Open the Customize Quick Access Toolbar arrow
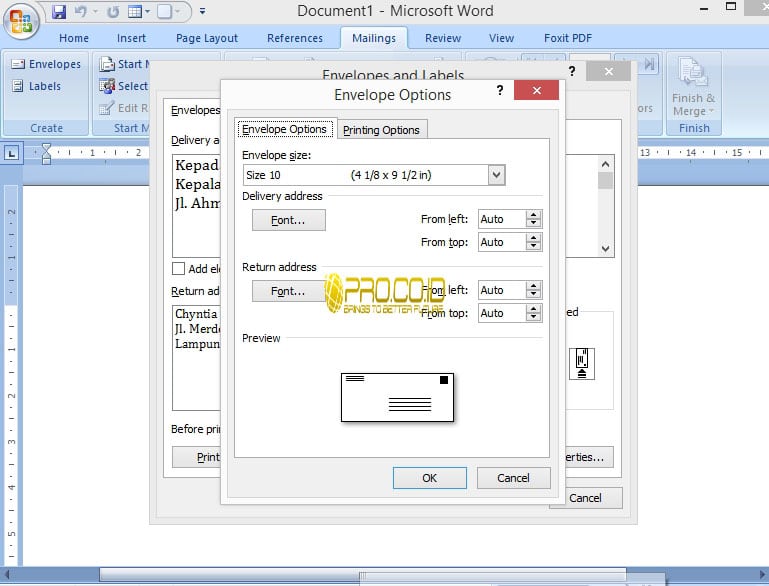769x586 pixels. point(203,11)
